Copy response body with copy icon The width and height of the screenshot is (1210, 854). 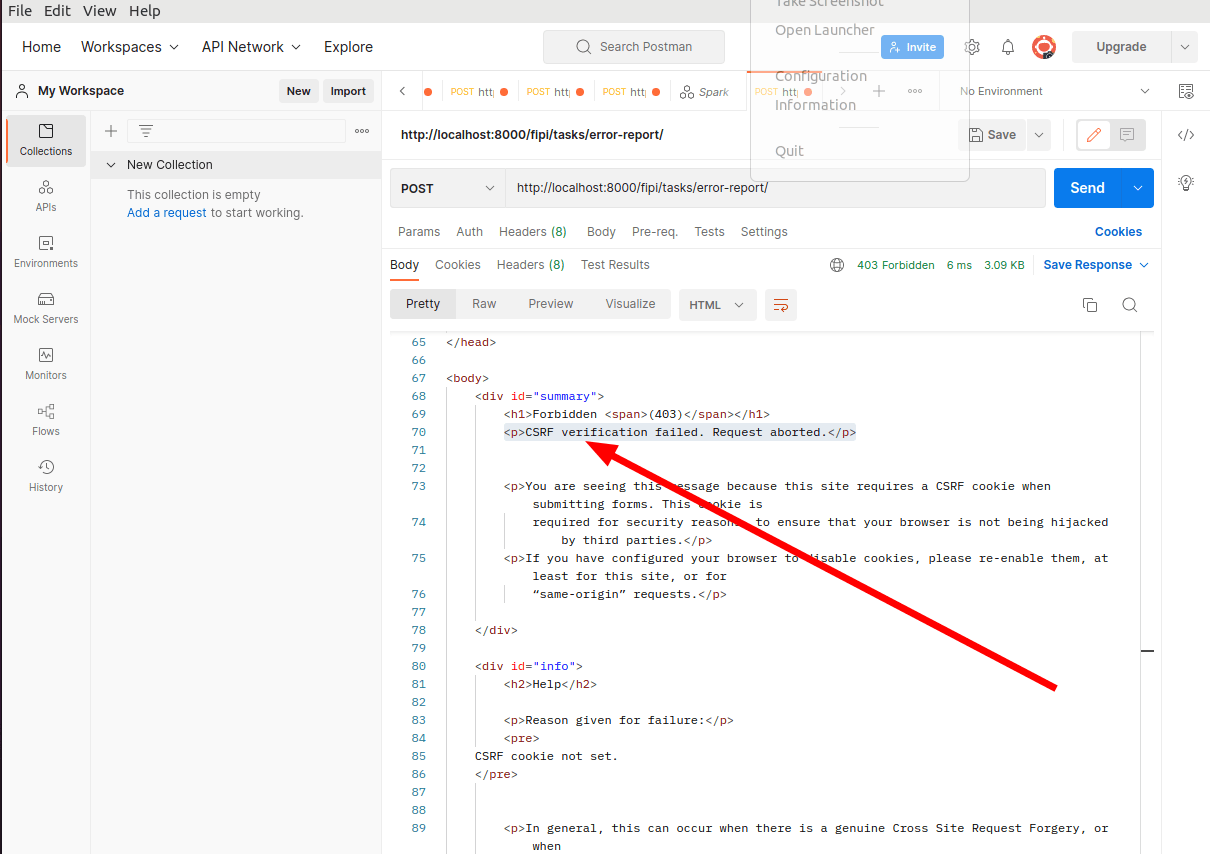1090,305
